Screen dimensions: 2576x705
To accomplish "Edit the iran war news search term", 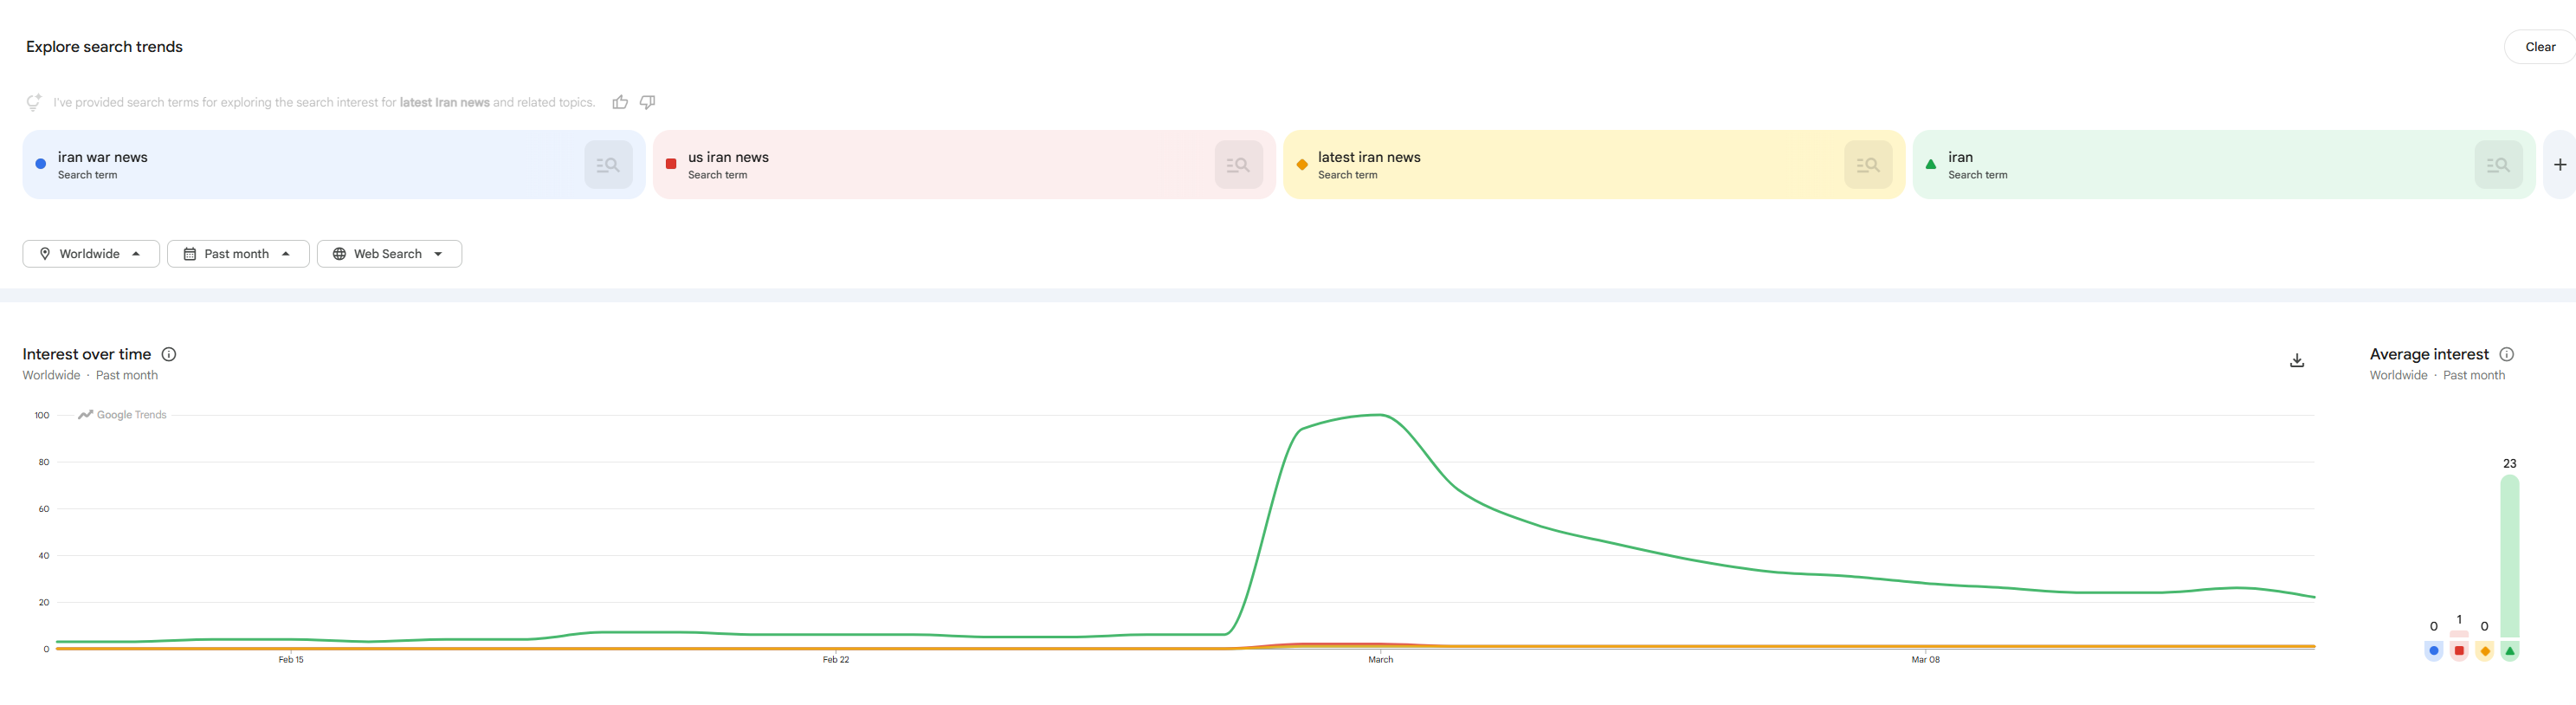I will point(103,158).
